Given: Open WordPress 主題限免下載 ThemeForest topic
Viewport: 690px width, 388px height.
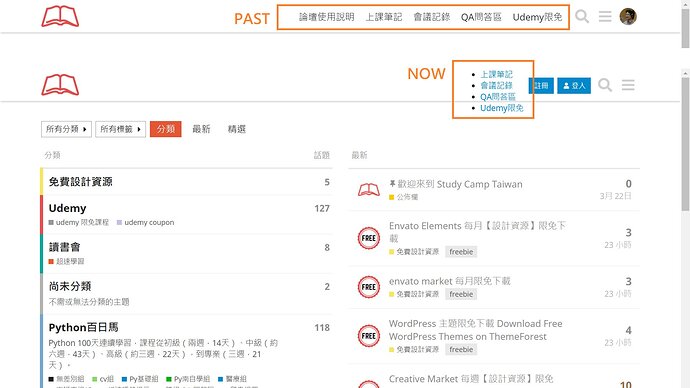Looking at the screenshot, I should coord(476,330).
